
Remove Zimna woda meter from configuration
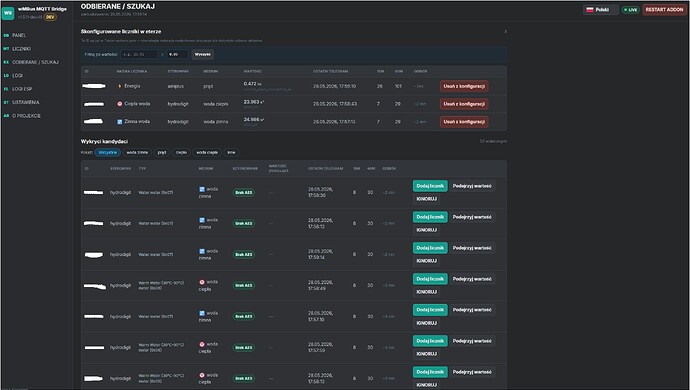click(464, 121)
